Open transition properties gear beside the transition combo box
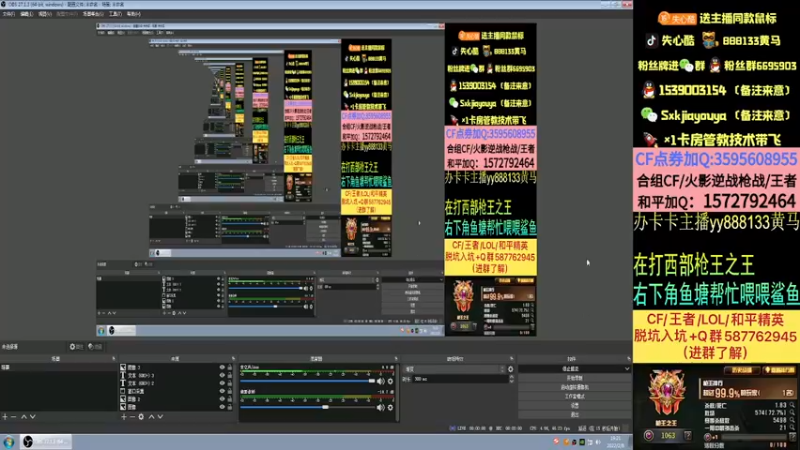Image resolution: width=800 pixels, height=450 pixels. [510, 369]
